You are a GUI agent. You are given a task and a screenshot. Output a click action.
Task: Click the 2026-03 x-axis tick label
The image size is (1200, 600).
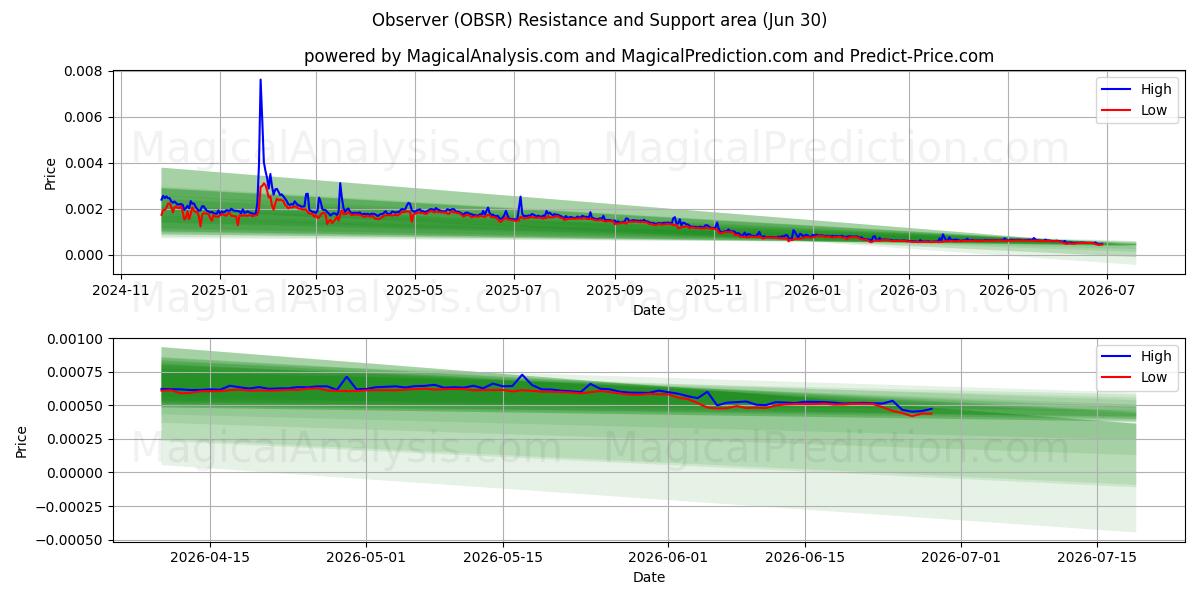pyautogui.click(x=908, y=291)
